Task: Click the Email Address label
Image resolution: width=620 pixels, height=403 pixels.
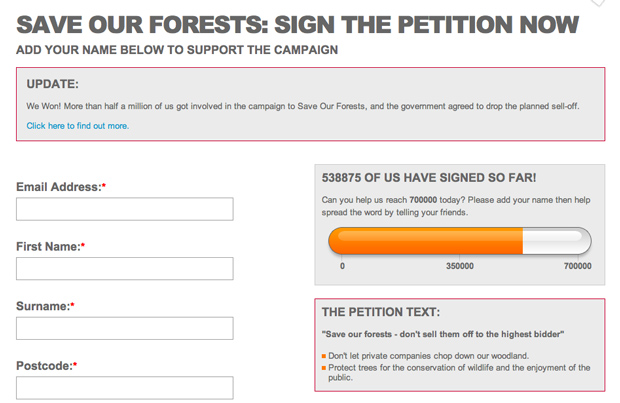Action: [58, 187]
